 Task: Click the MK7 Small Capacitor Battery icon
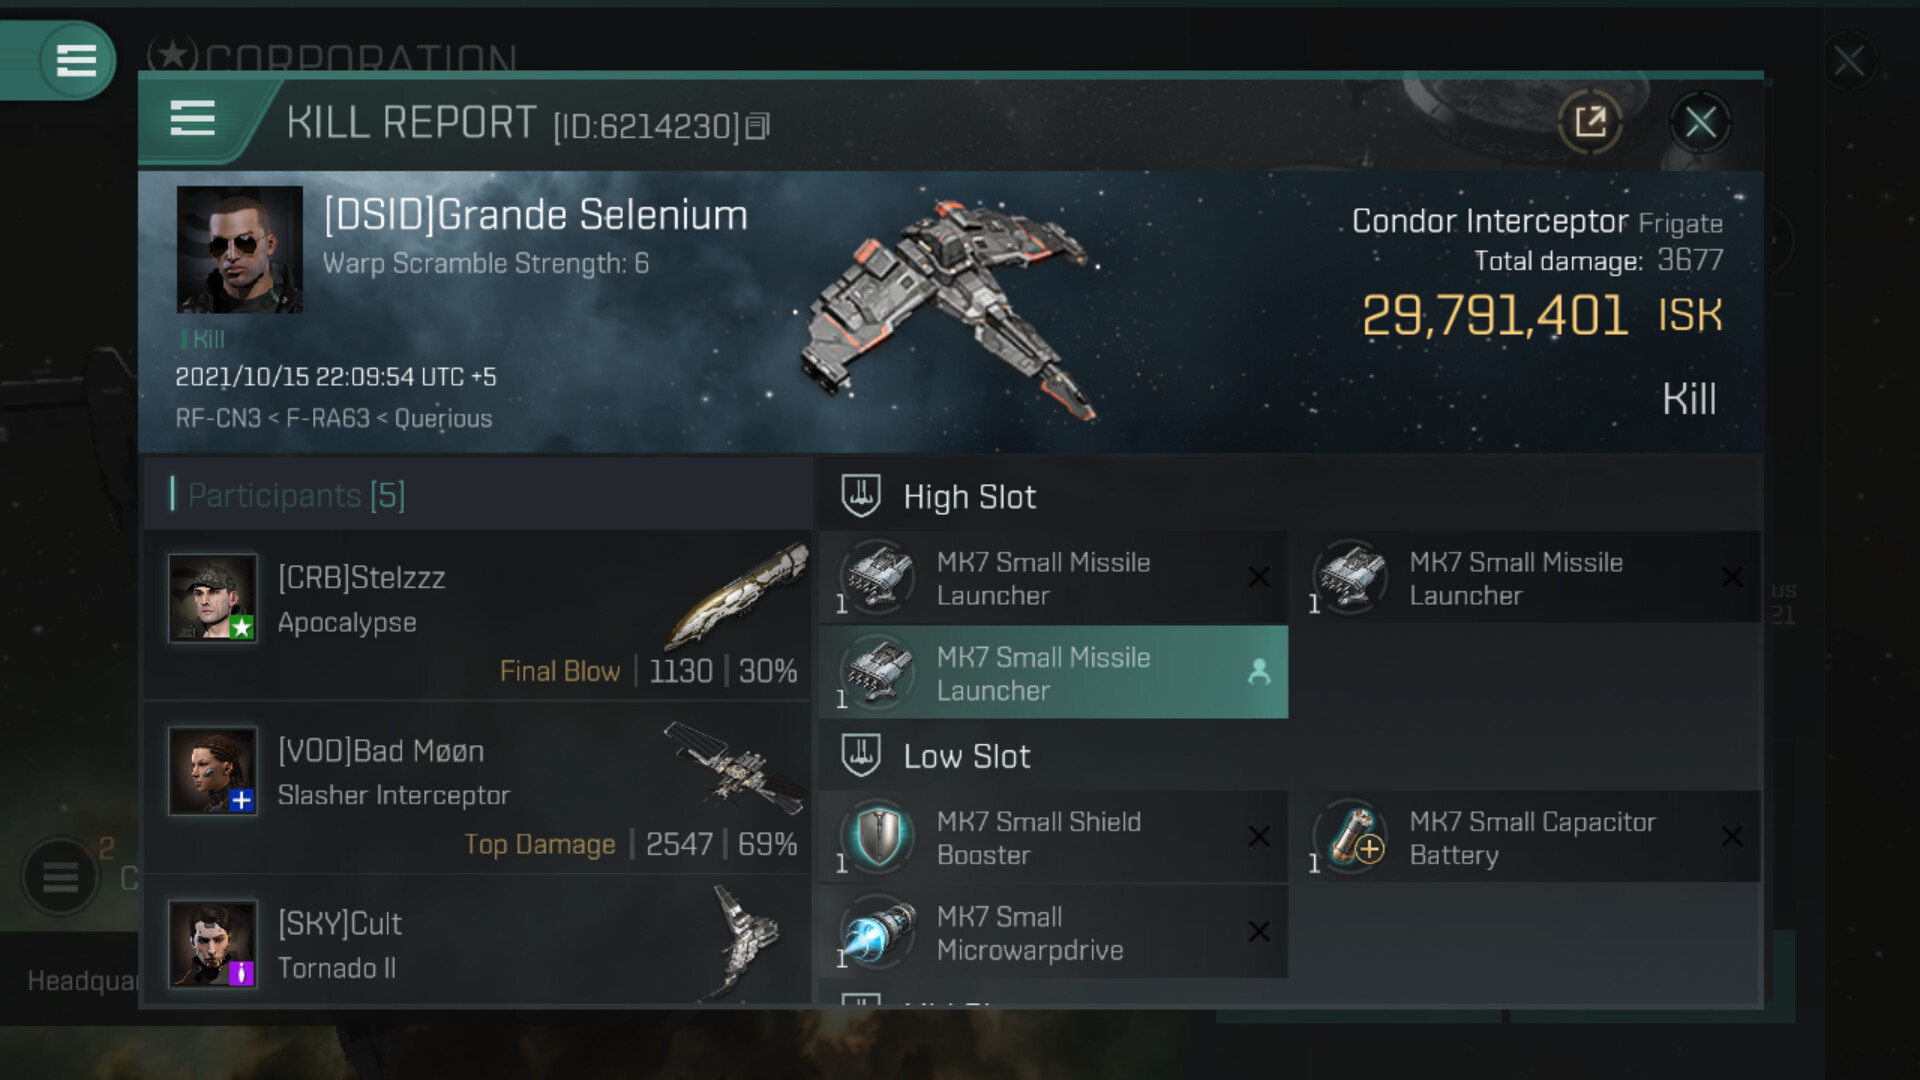(1351, 837)
